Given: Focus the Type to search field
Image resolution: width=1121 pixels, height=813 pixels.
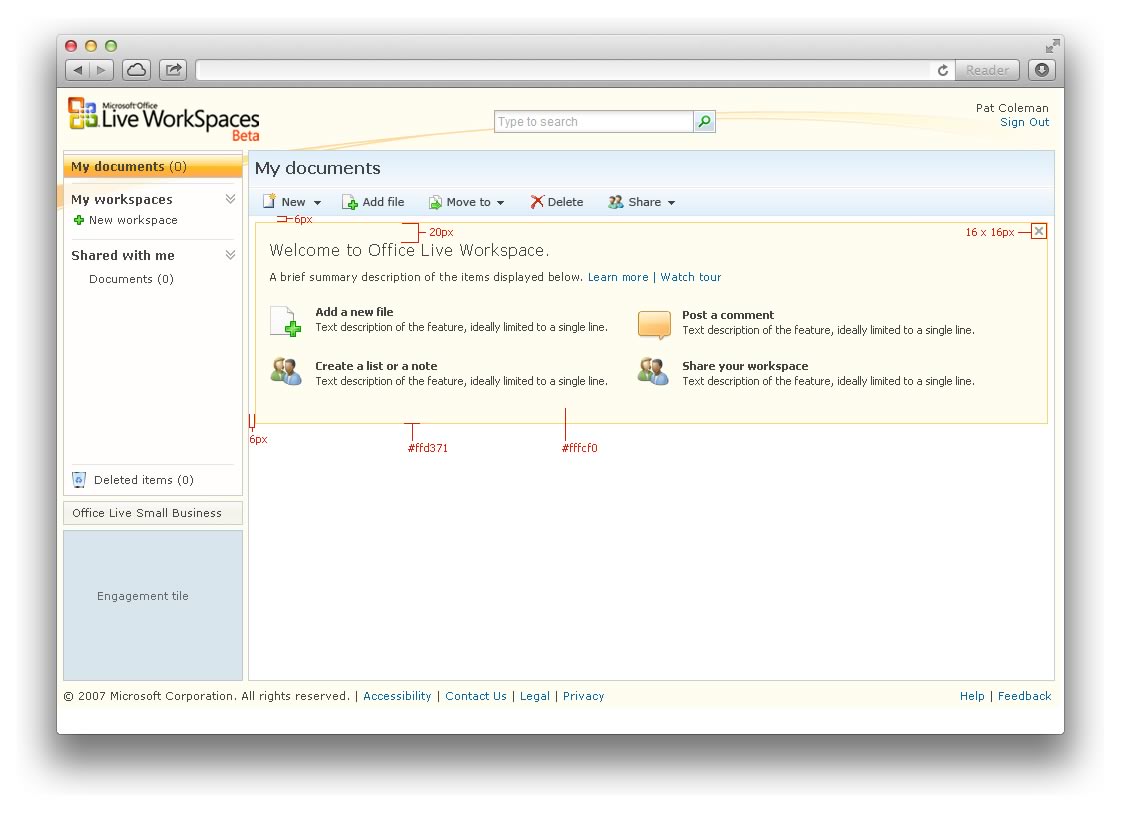Looking at the screenshot, I should pyautogui.click(x=593, y=122).
